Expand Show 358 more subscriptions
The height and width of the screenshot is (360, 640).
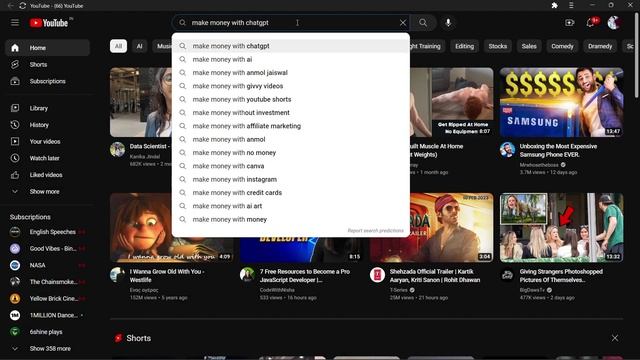click(48, 349)
